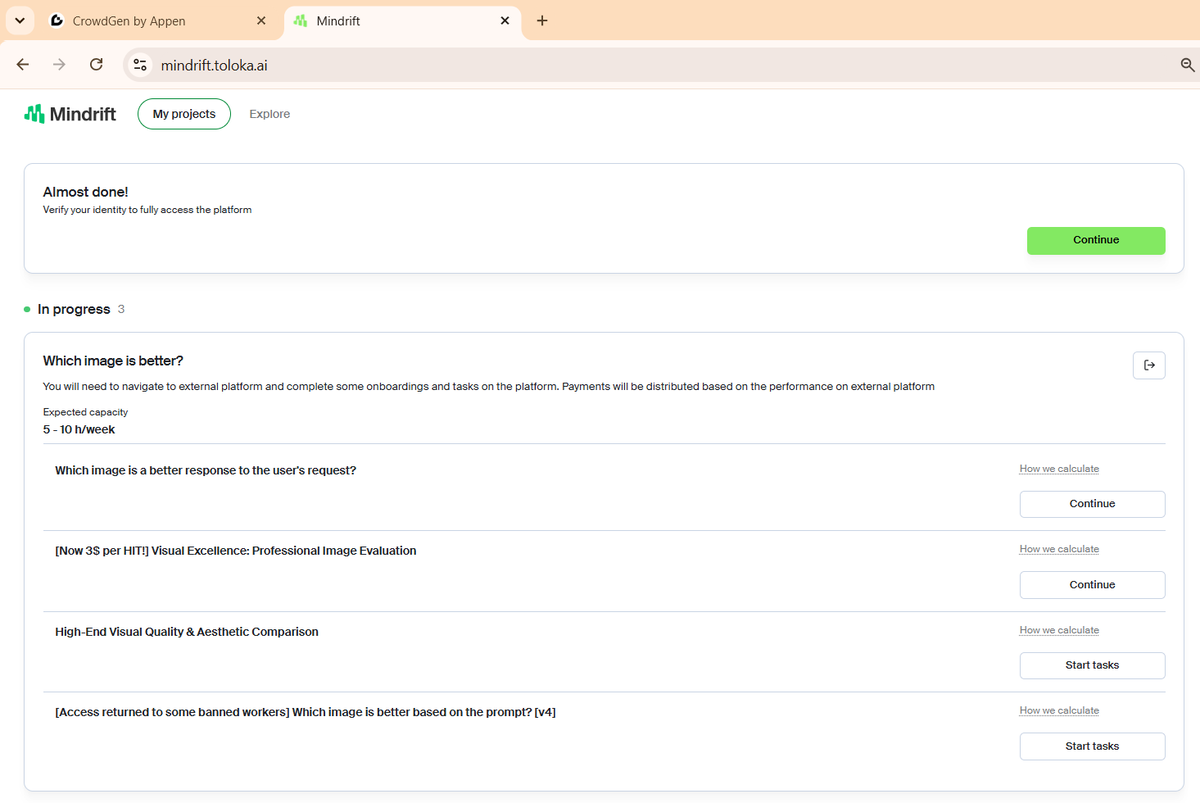Click 'Which image is a better response' task title

[206, 470]
